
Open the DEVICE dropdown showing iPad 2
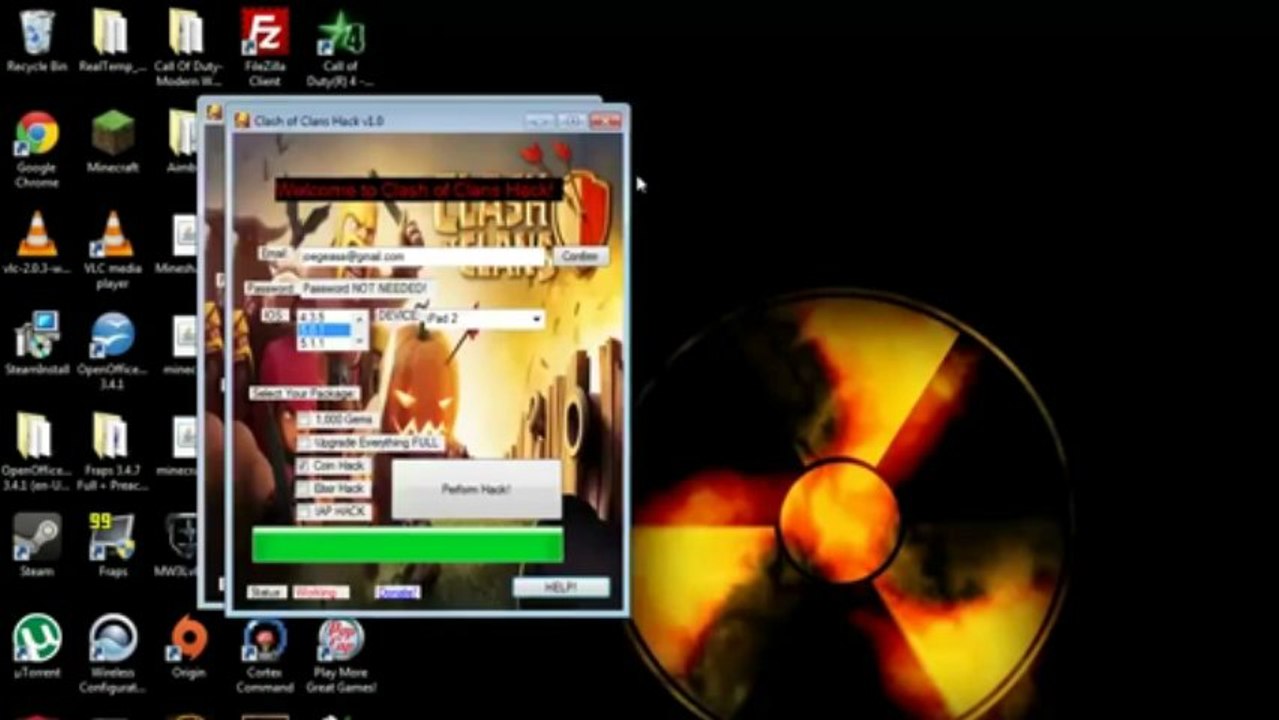484,318
